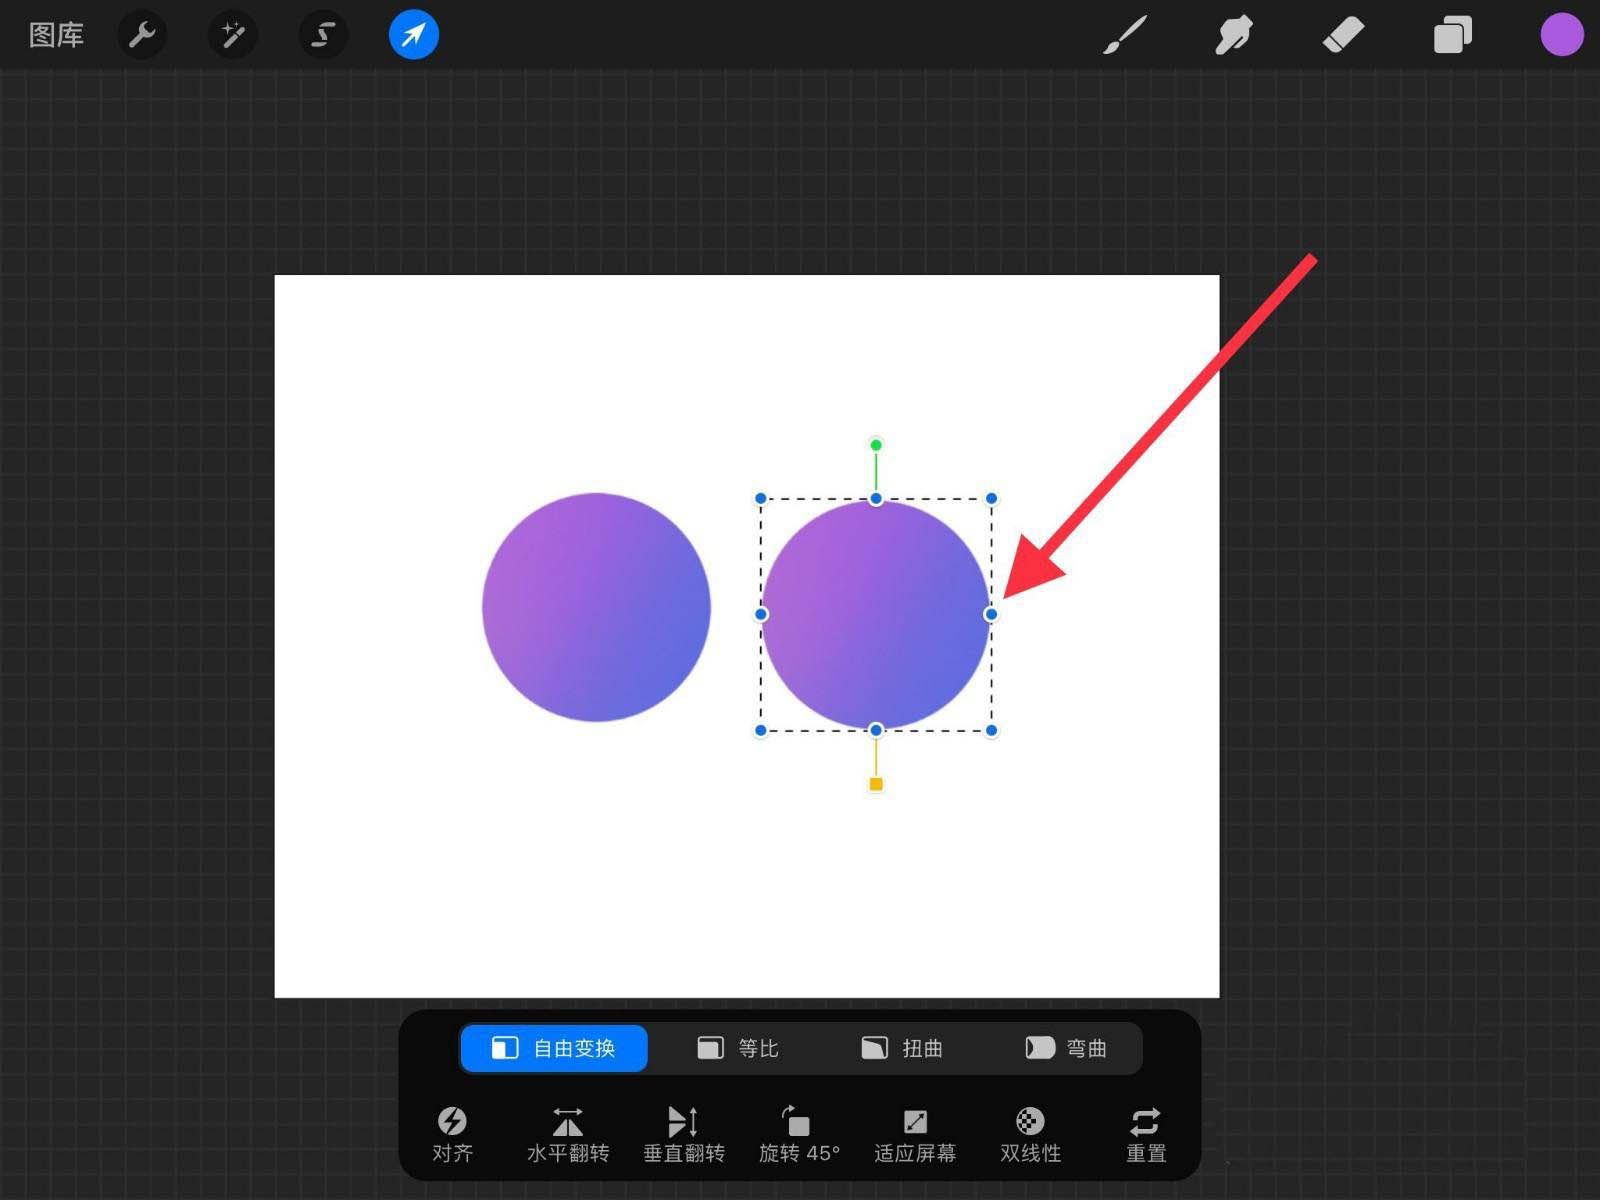Select the Transform arrow tool
The width and height of the screenshot is (1600, 1200).
413,34
